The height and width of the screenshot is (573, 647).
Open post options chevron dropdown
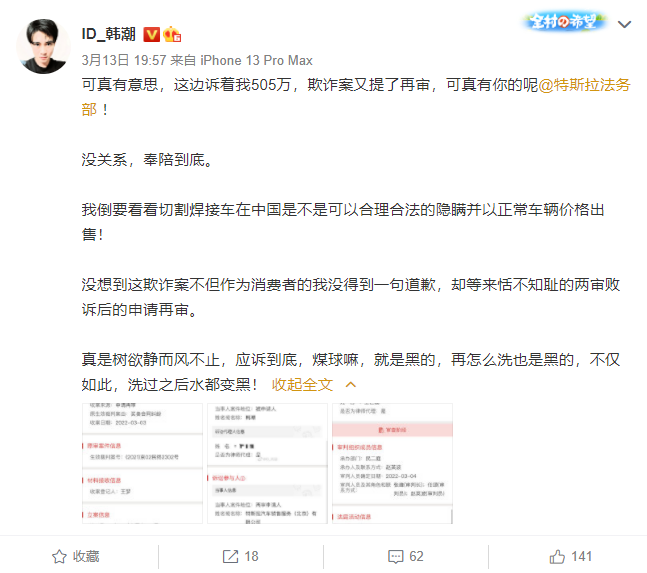coord(624,24)
